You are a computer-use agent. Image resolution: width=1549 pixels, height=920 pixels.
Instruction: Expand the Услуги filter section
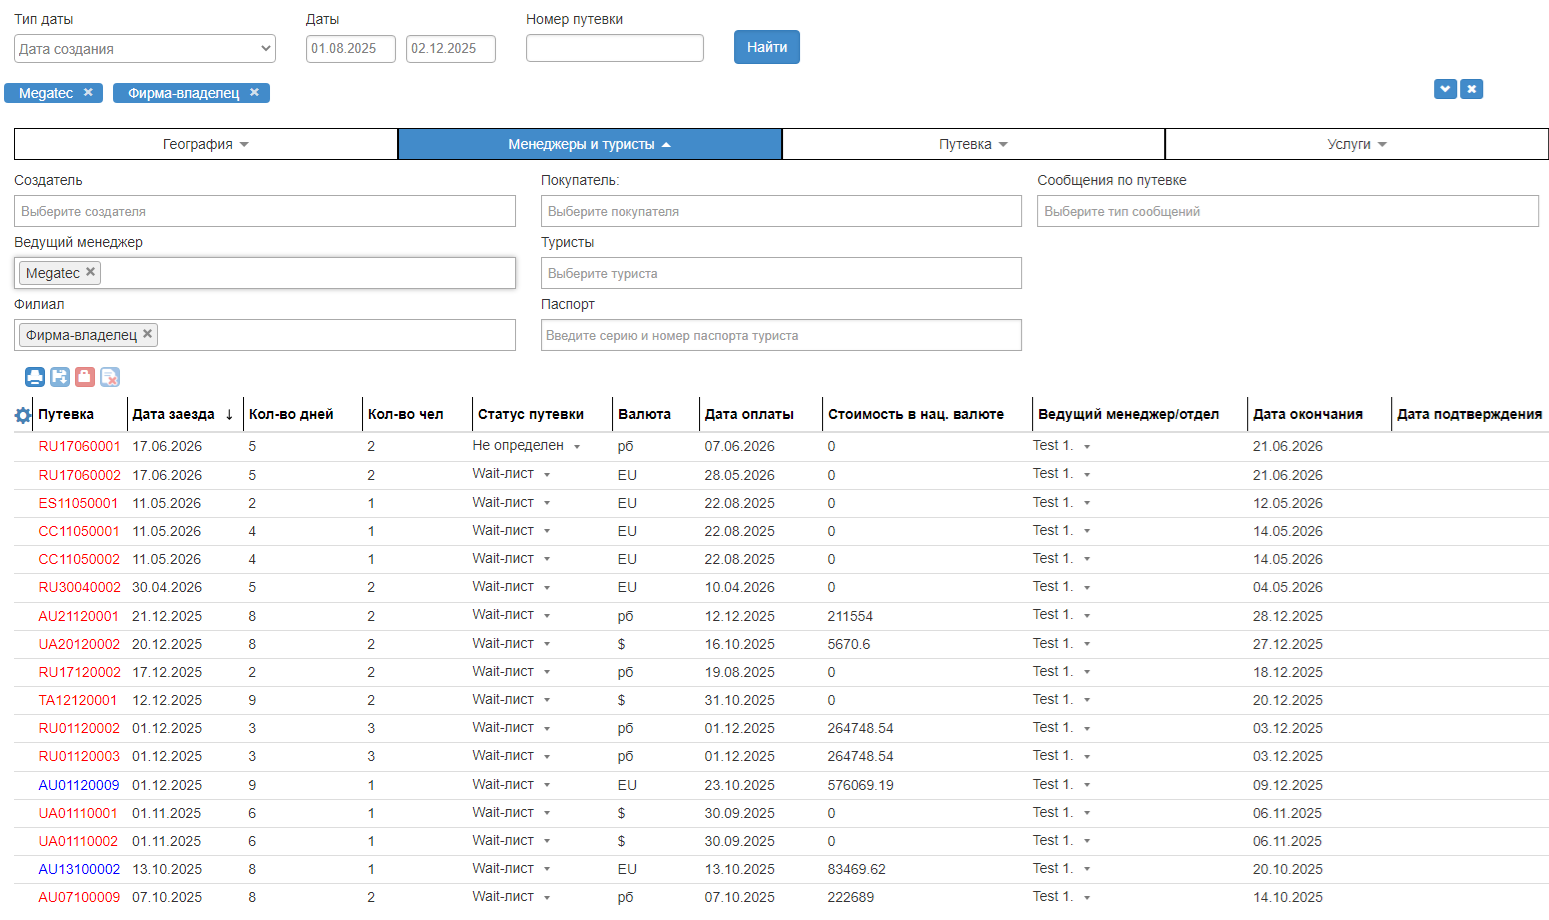[1356, 144]
